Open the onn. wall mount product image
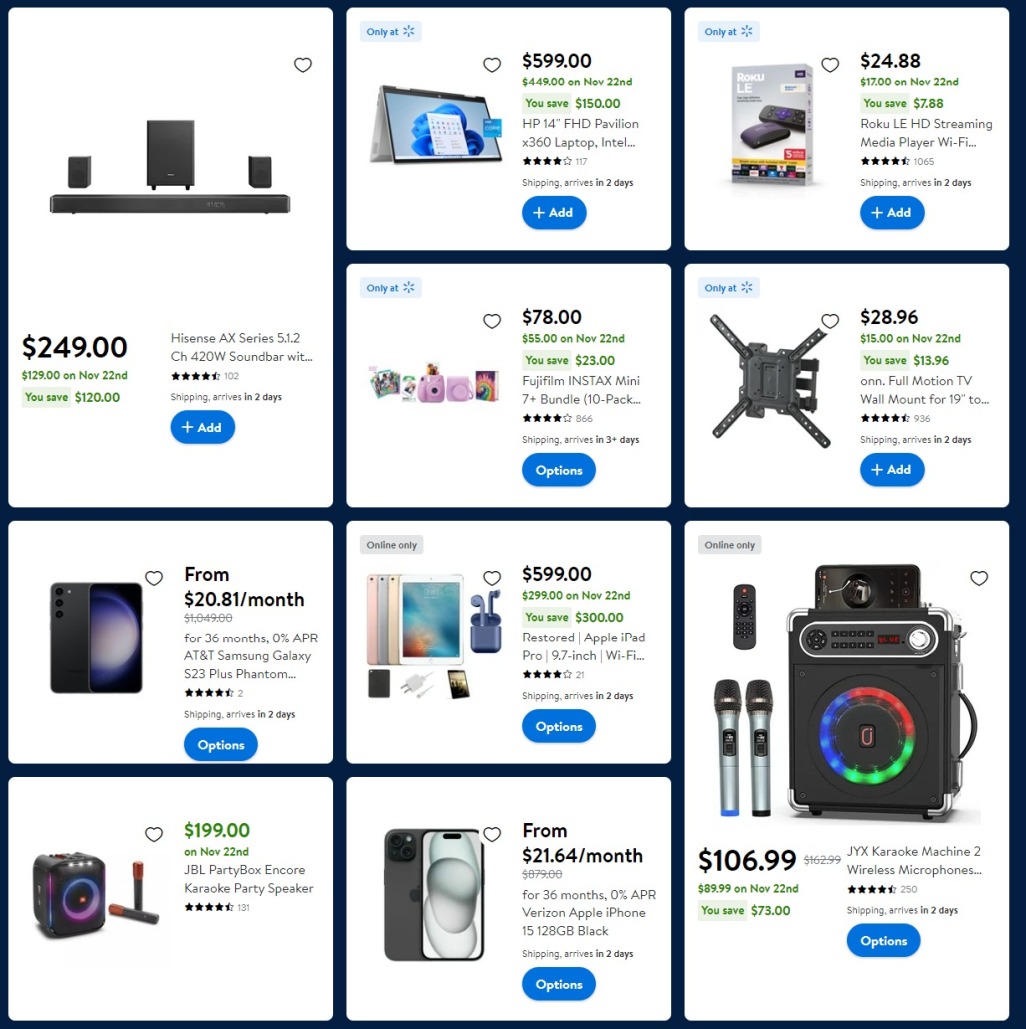Image resolution: width=1026 pixels, height=1029 pixels. [x=771, y=380]
